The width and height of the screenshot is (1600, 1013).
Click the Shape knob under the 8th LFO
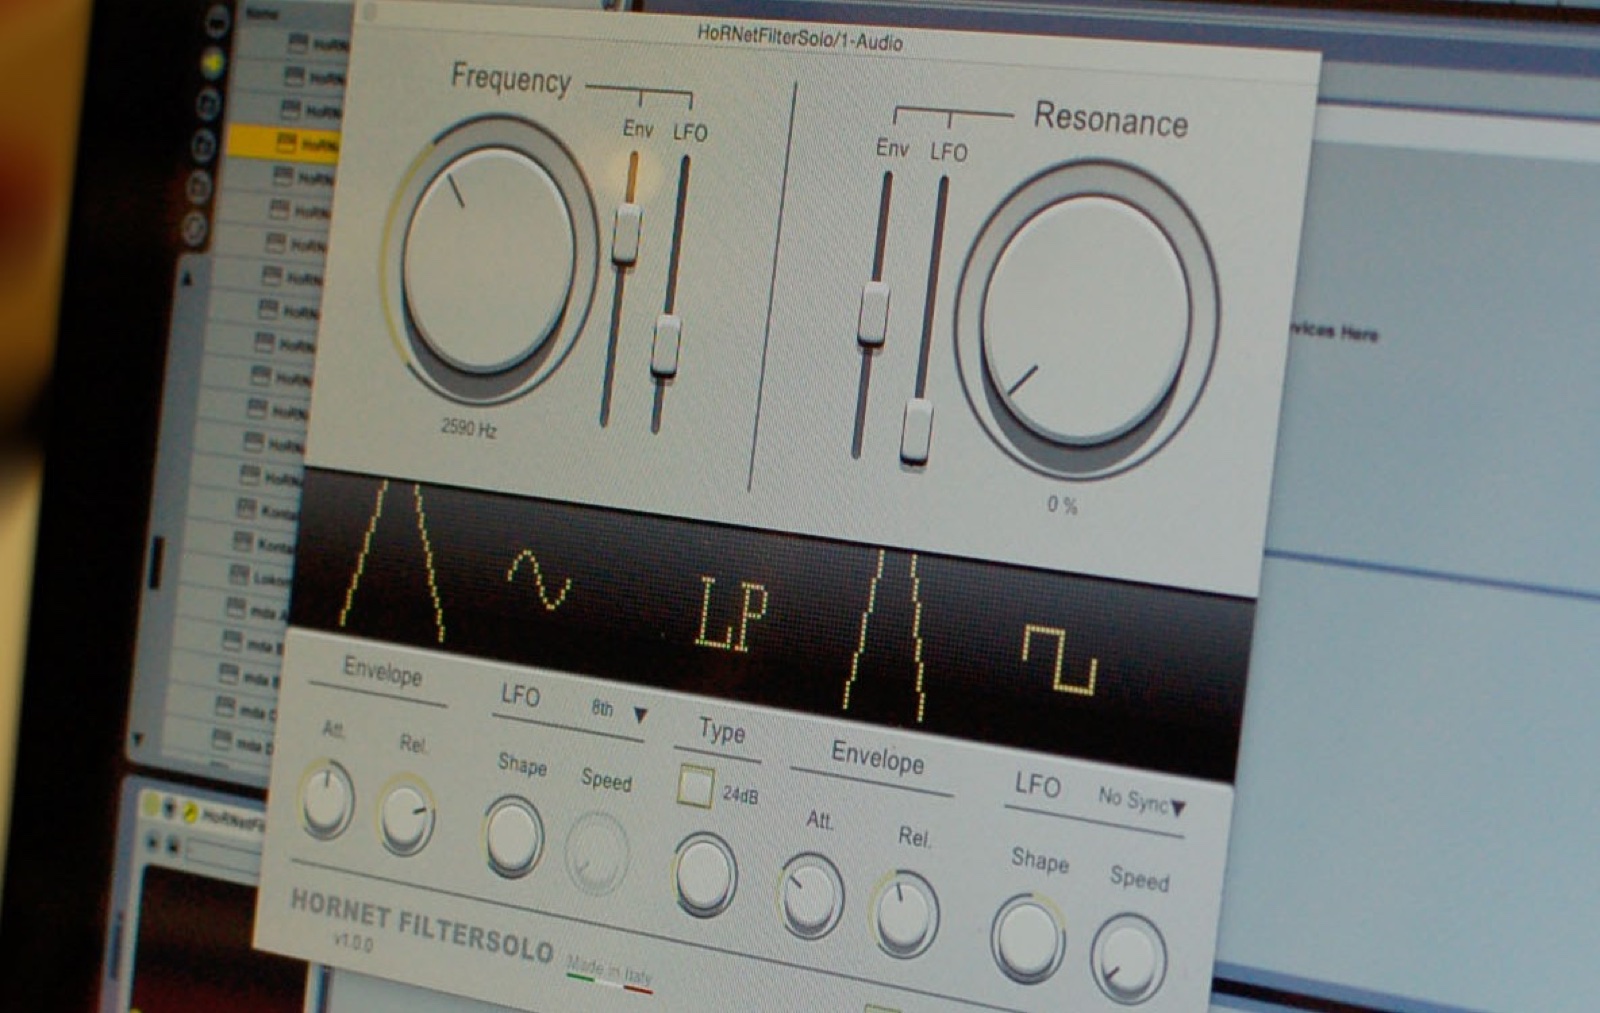pos(514,836)
